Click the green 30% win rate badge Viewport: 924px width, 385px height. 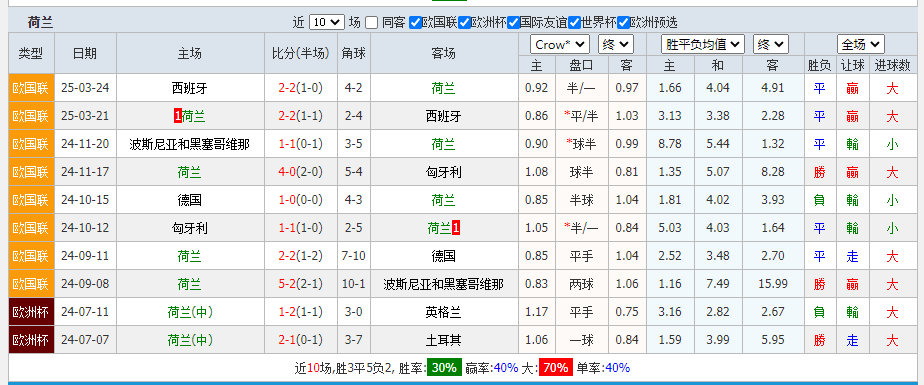444,368
